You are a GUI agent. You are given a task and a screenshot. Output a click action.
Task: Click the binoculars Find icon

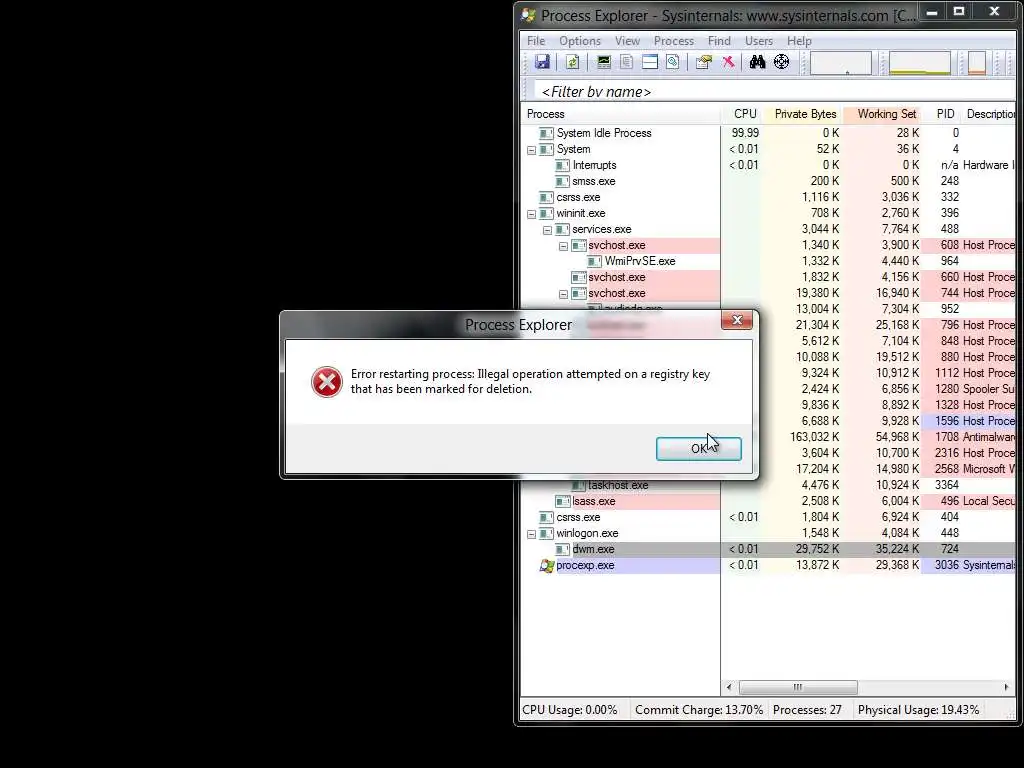pyautogui.click(x=758, y=62)
